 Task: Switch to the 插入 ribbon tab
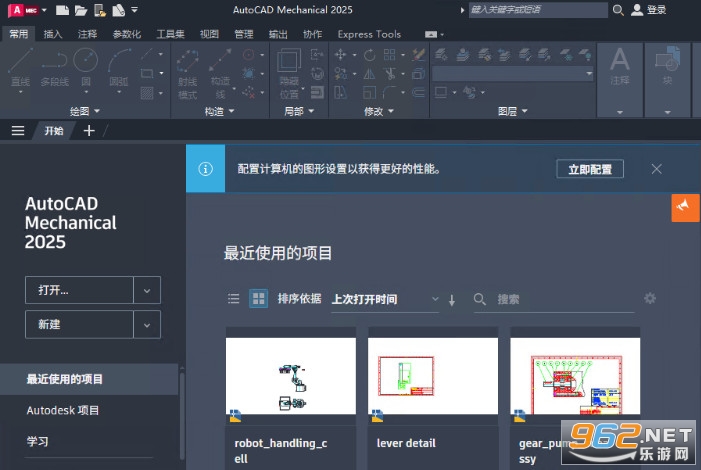point(53,34)
